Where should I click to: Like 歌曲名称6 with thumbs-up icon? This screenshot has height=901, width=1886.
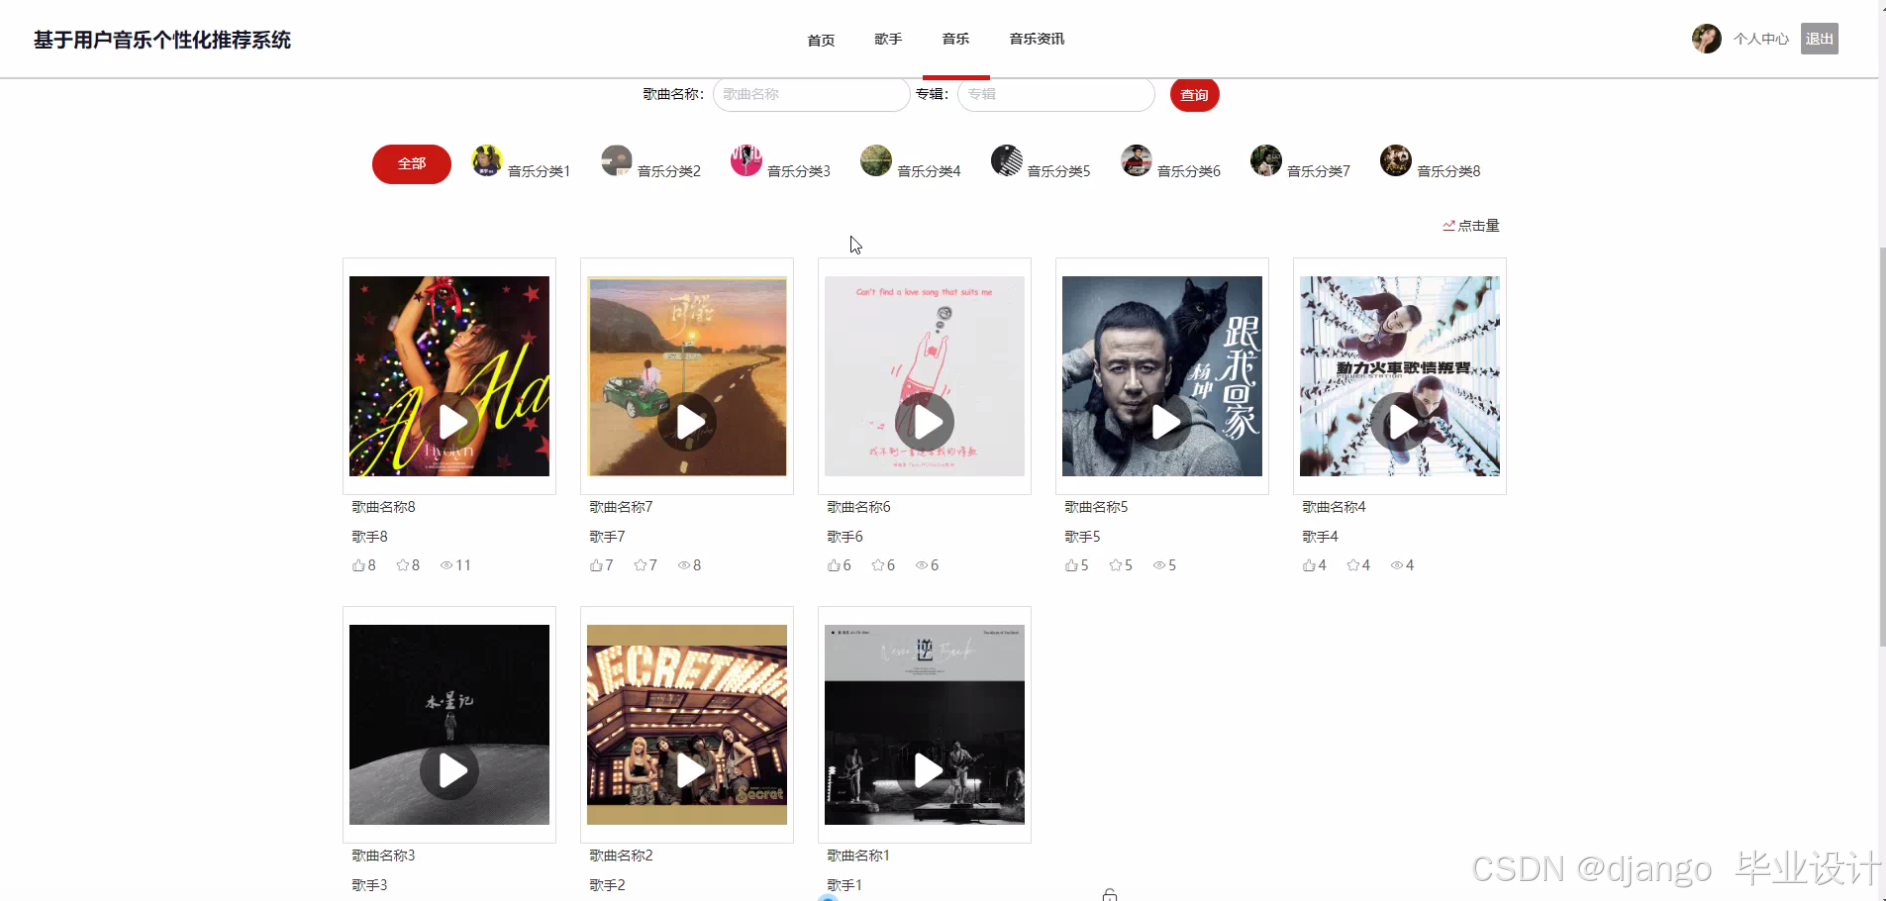coord(834,565)
